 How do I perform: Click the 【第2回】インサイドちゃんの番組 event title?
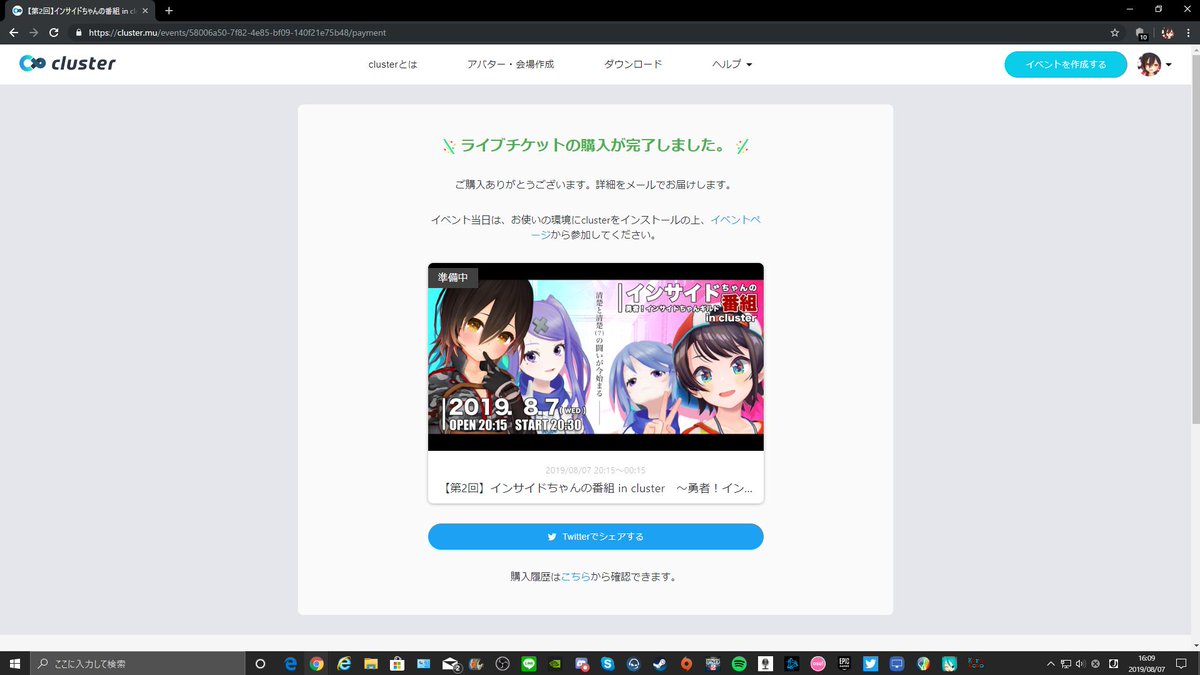596,488
